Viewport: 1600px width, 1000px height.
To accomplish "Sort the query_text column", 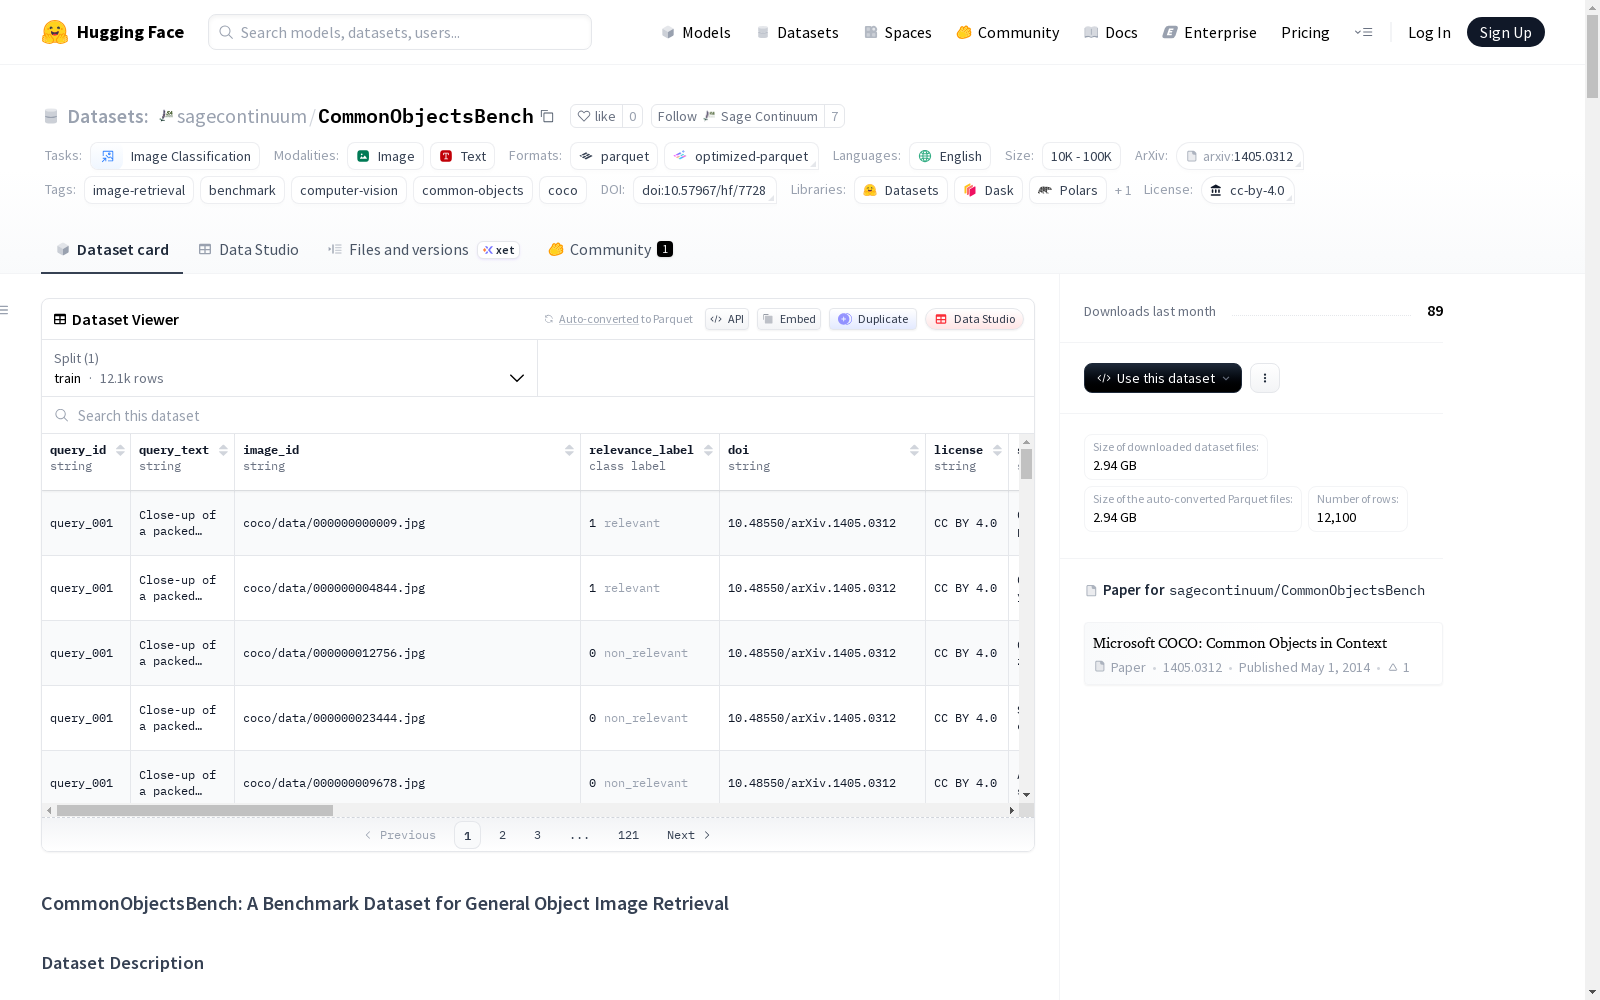I will pyautogui.click(x=223, y=450).
